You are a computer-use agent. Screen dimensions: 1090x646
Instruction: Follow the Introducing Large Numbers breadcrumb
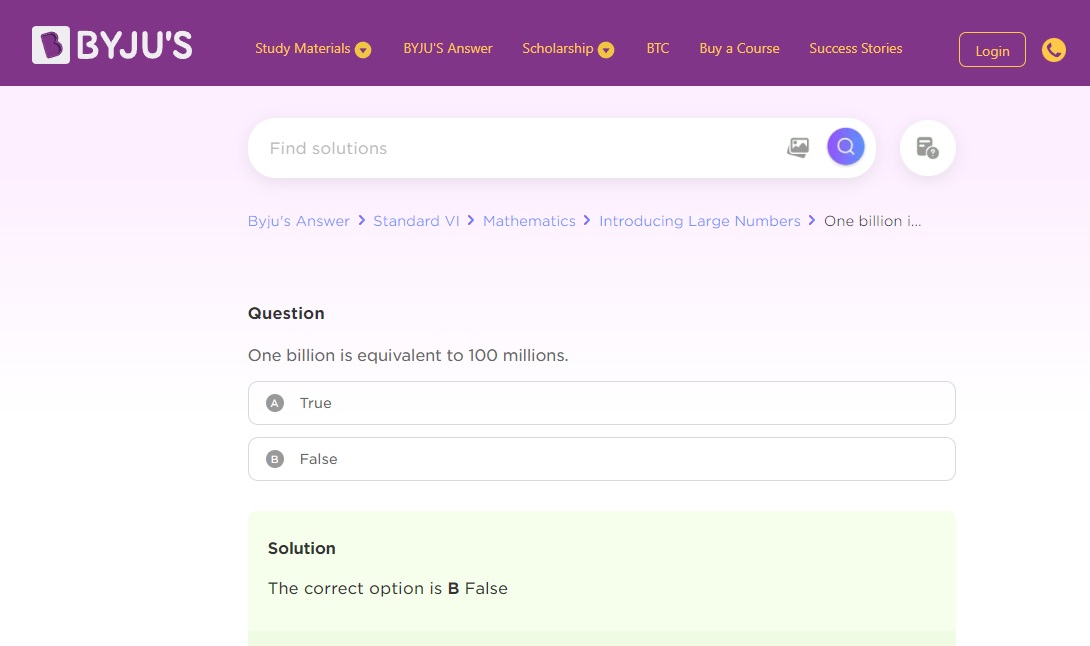(x=699, y=221)
